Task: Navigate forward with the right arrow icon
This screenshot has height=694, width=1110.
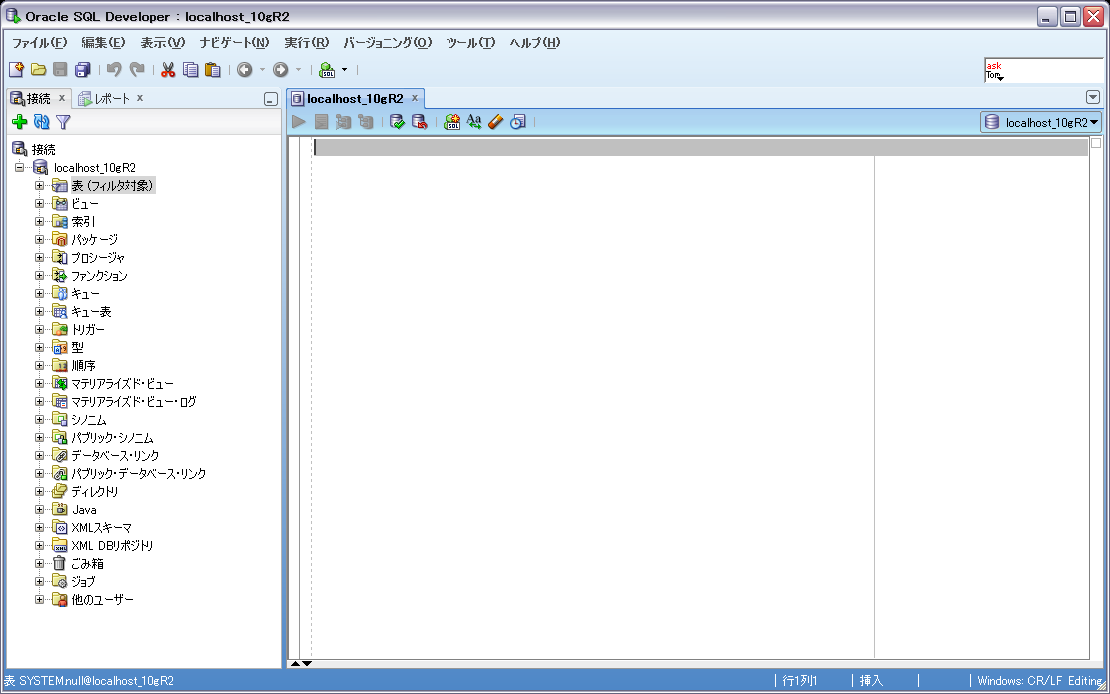Action: pyautogui.click(x=280, y=69)
